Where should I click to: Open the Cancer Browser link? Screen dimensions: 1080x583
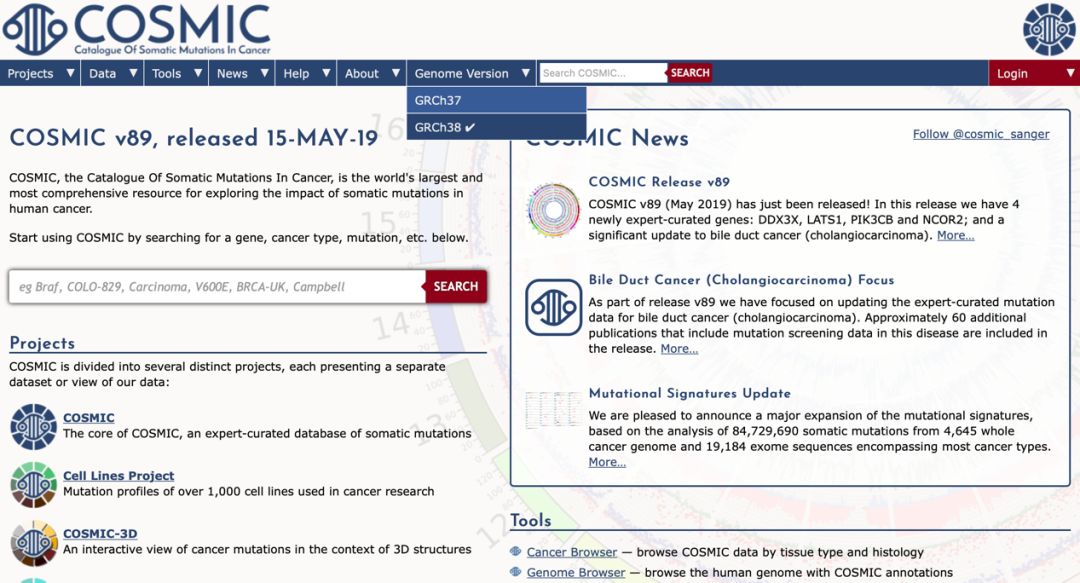572,552
